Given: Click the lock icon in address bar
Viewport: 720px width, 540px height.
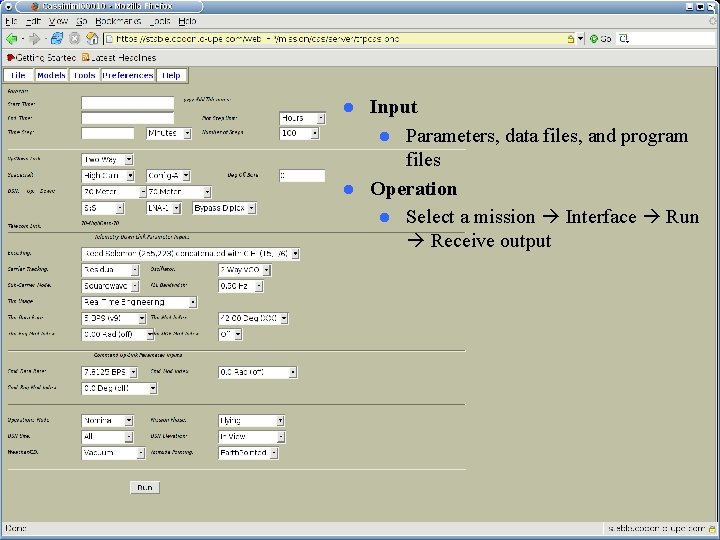Looking at the screenshot, I should 570,39.
